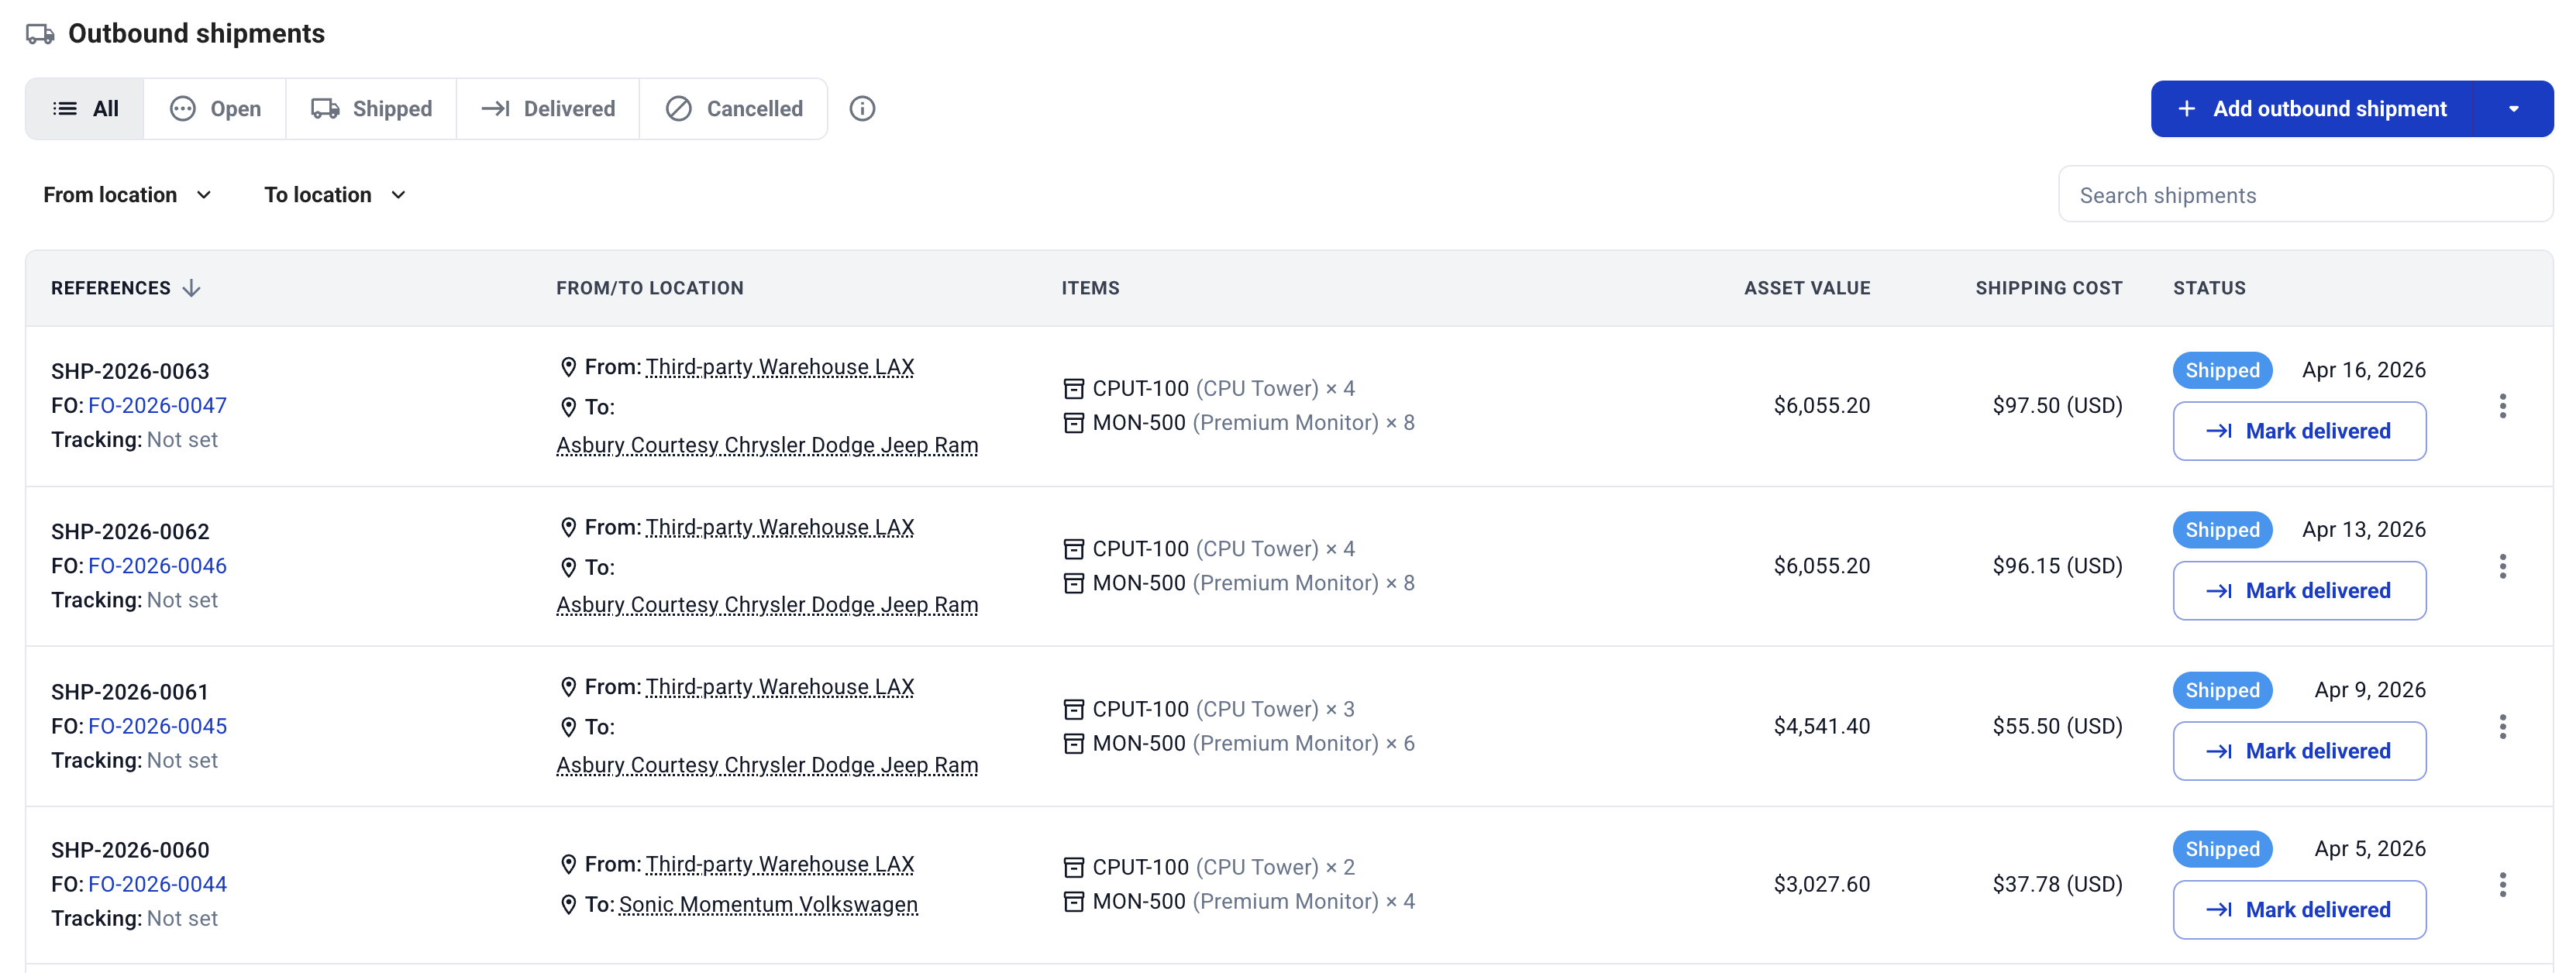Click the To pin icon in SHP-2026-0061 row

click(568, 727)
